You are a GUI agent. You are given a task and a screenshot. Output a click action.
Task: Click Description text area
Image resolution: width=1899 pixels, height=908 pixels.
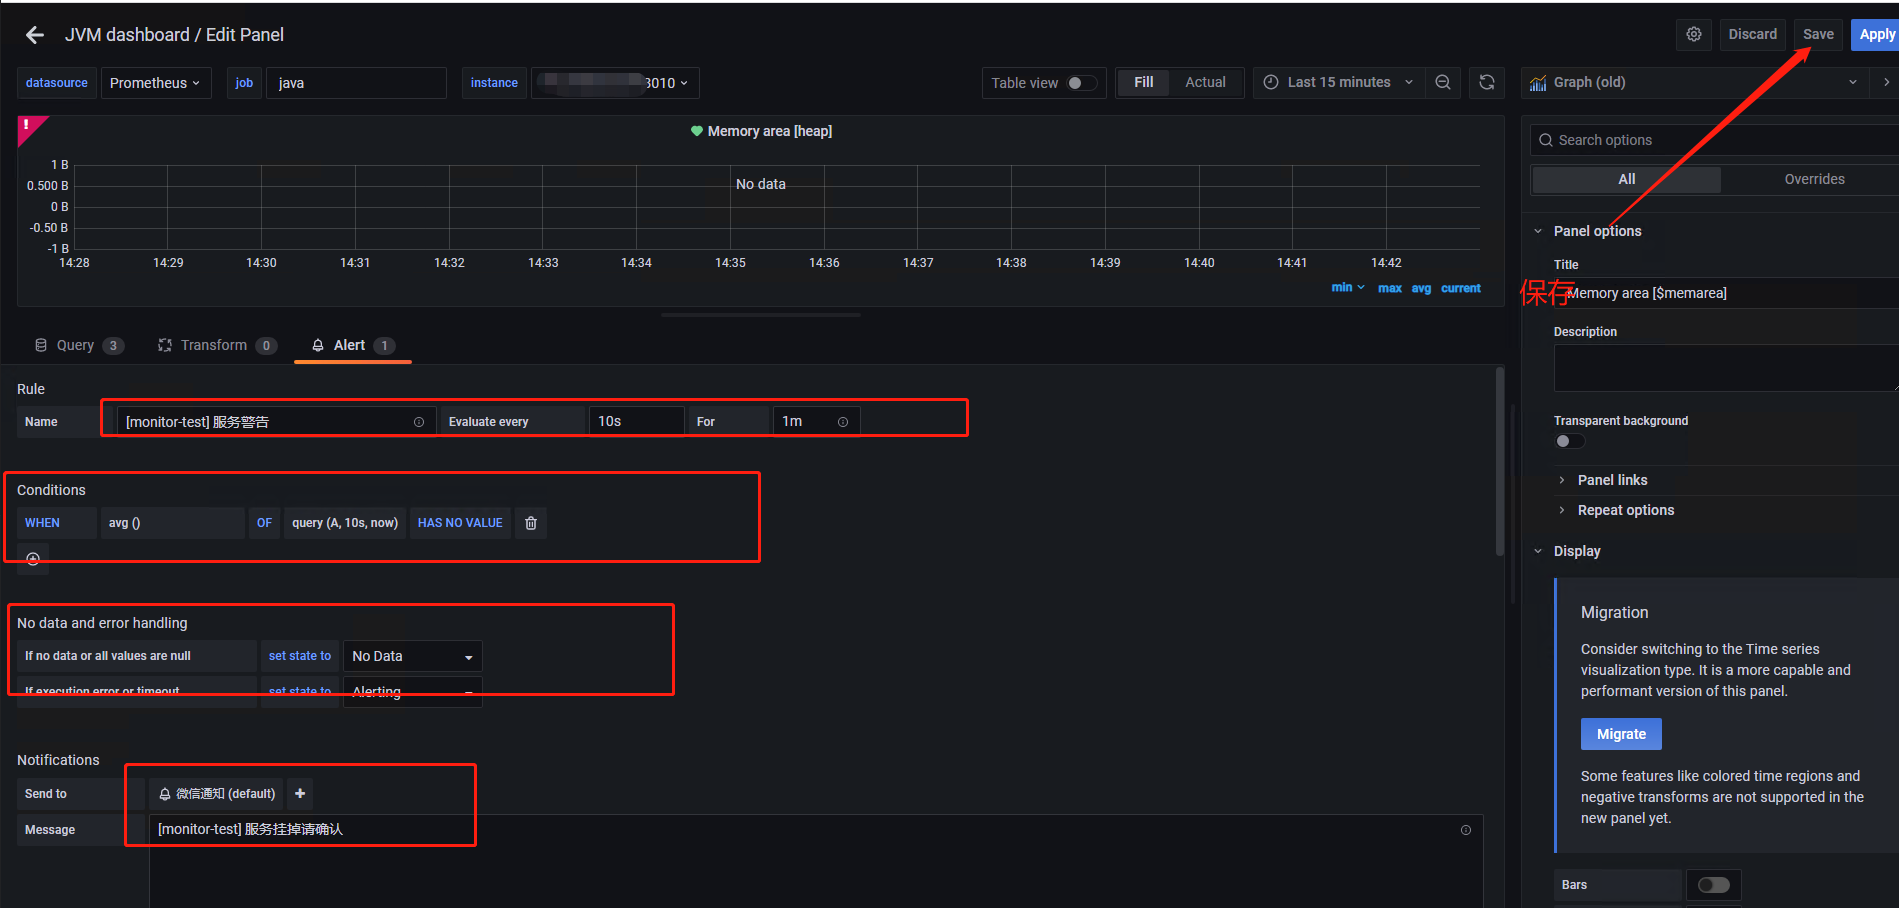pyautogui.click(x=1726, y=368)
